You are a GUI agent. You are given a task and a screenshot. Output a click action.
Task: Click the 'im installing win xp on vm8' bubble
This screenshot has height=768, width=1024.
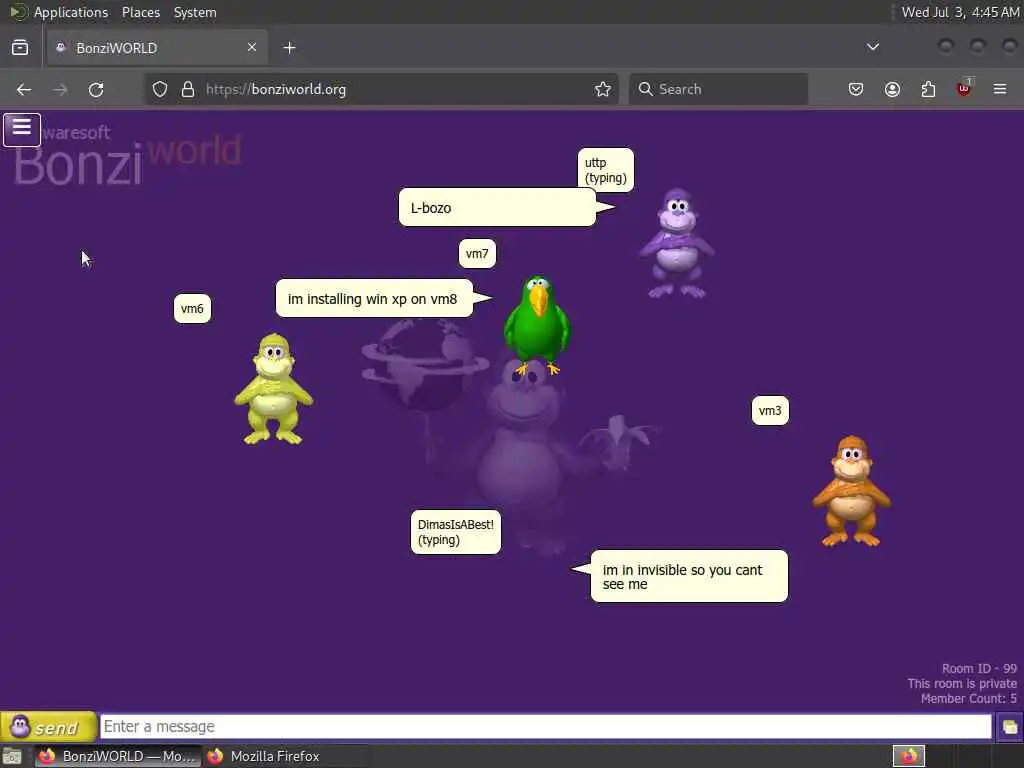coord(374,299)
